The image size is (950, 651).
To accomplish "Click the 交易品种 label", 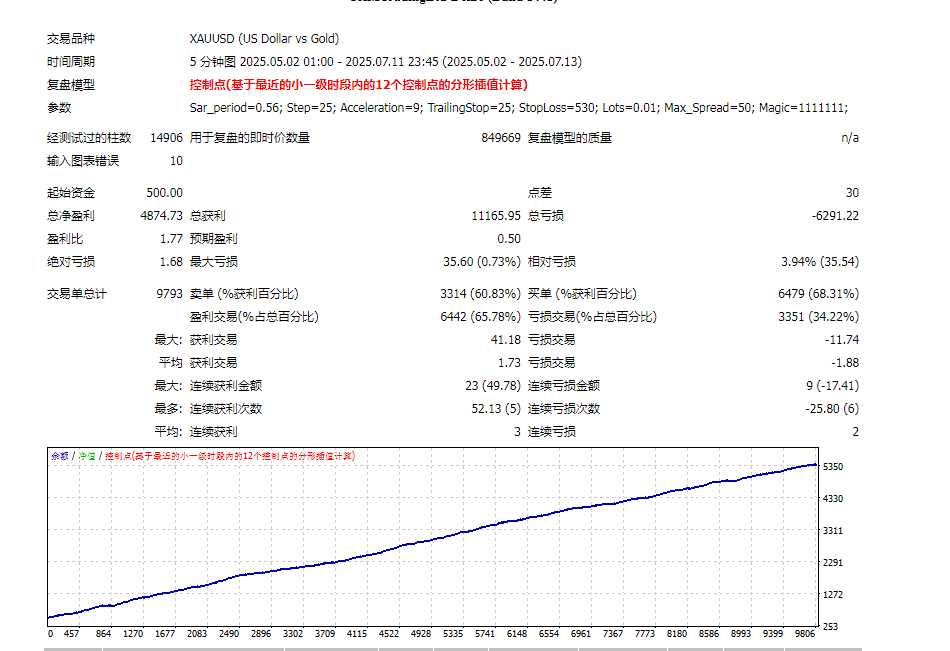I will coord(71,39).
